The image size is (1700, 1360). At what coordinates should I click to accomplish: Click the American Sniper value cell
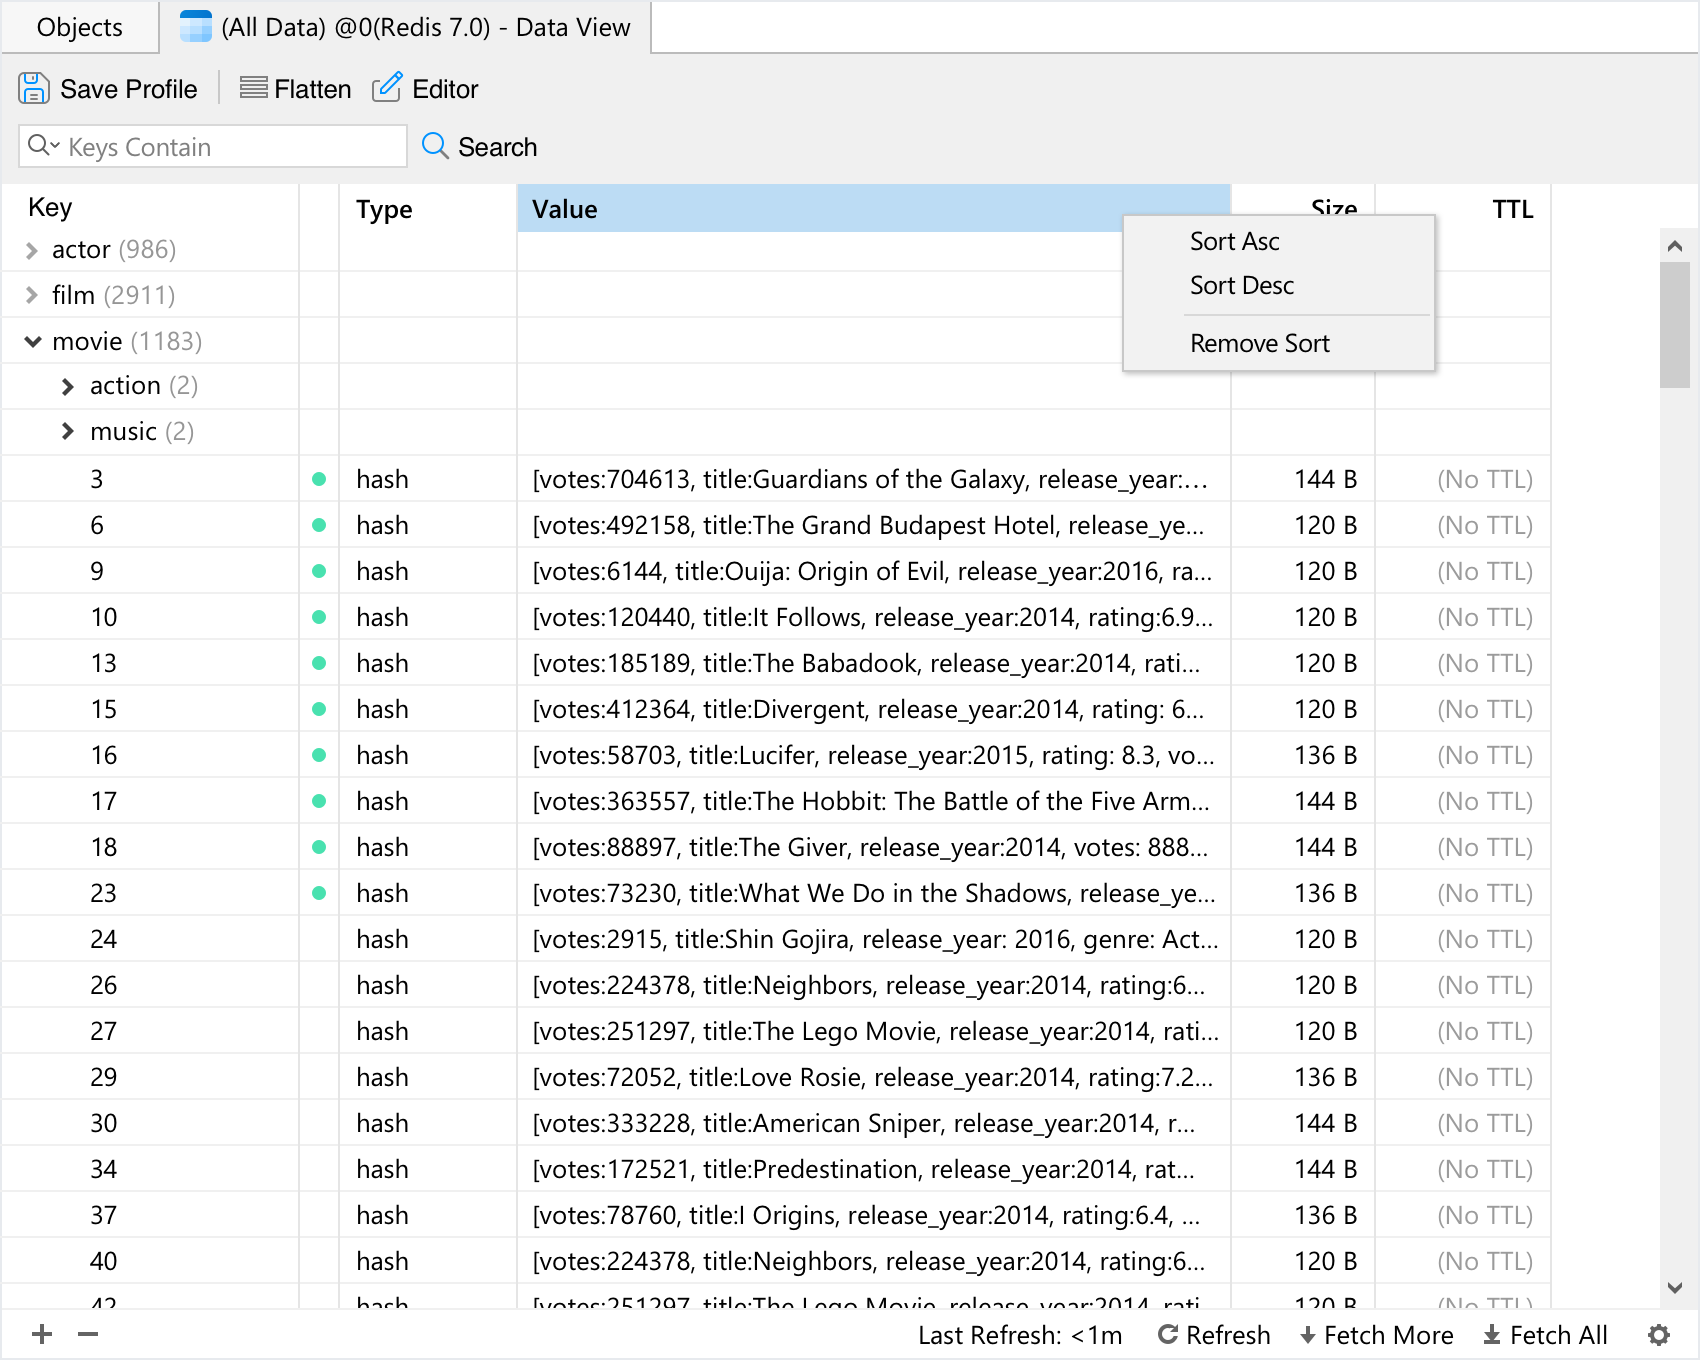click(873, 1123)
